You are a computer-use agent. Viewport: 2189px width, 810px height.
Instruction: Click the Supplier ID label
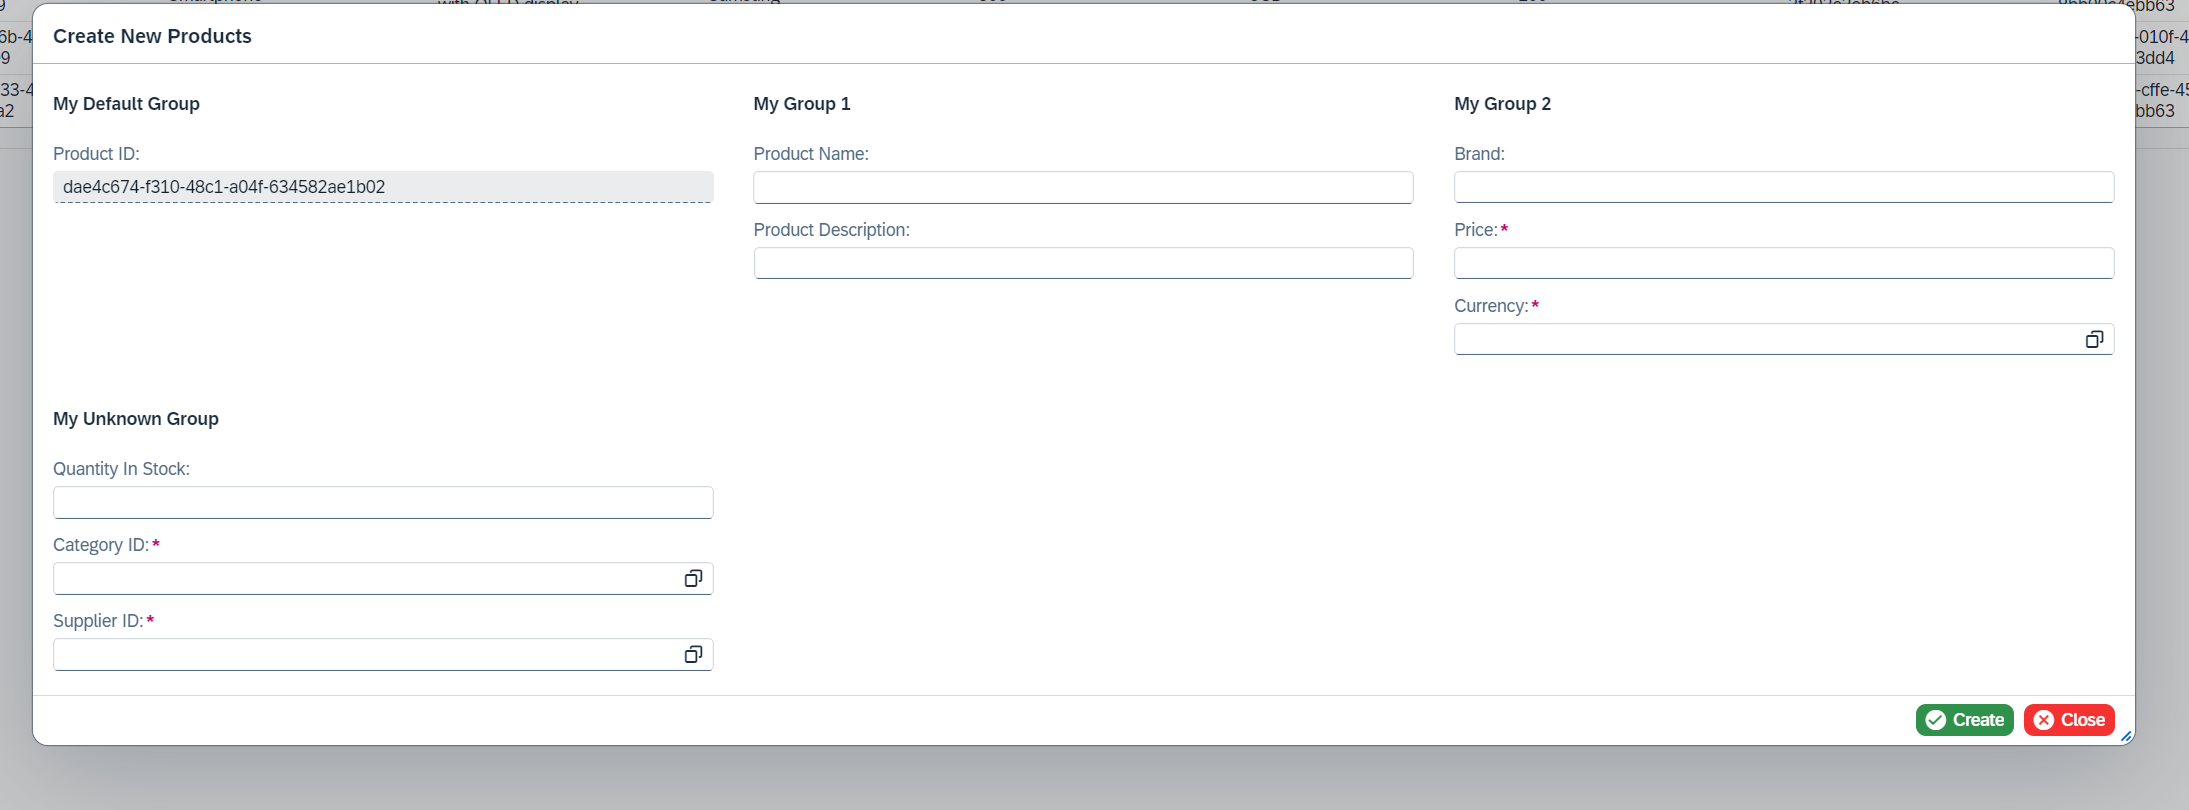click(x=98, y=621)
